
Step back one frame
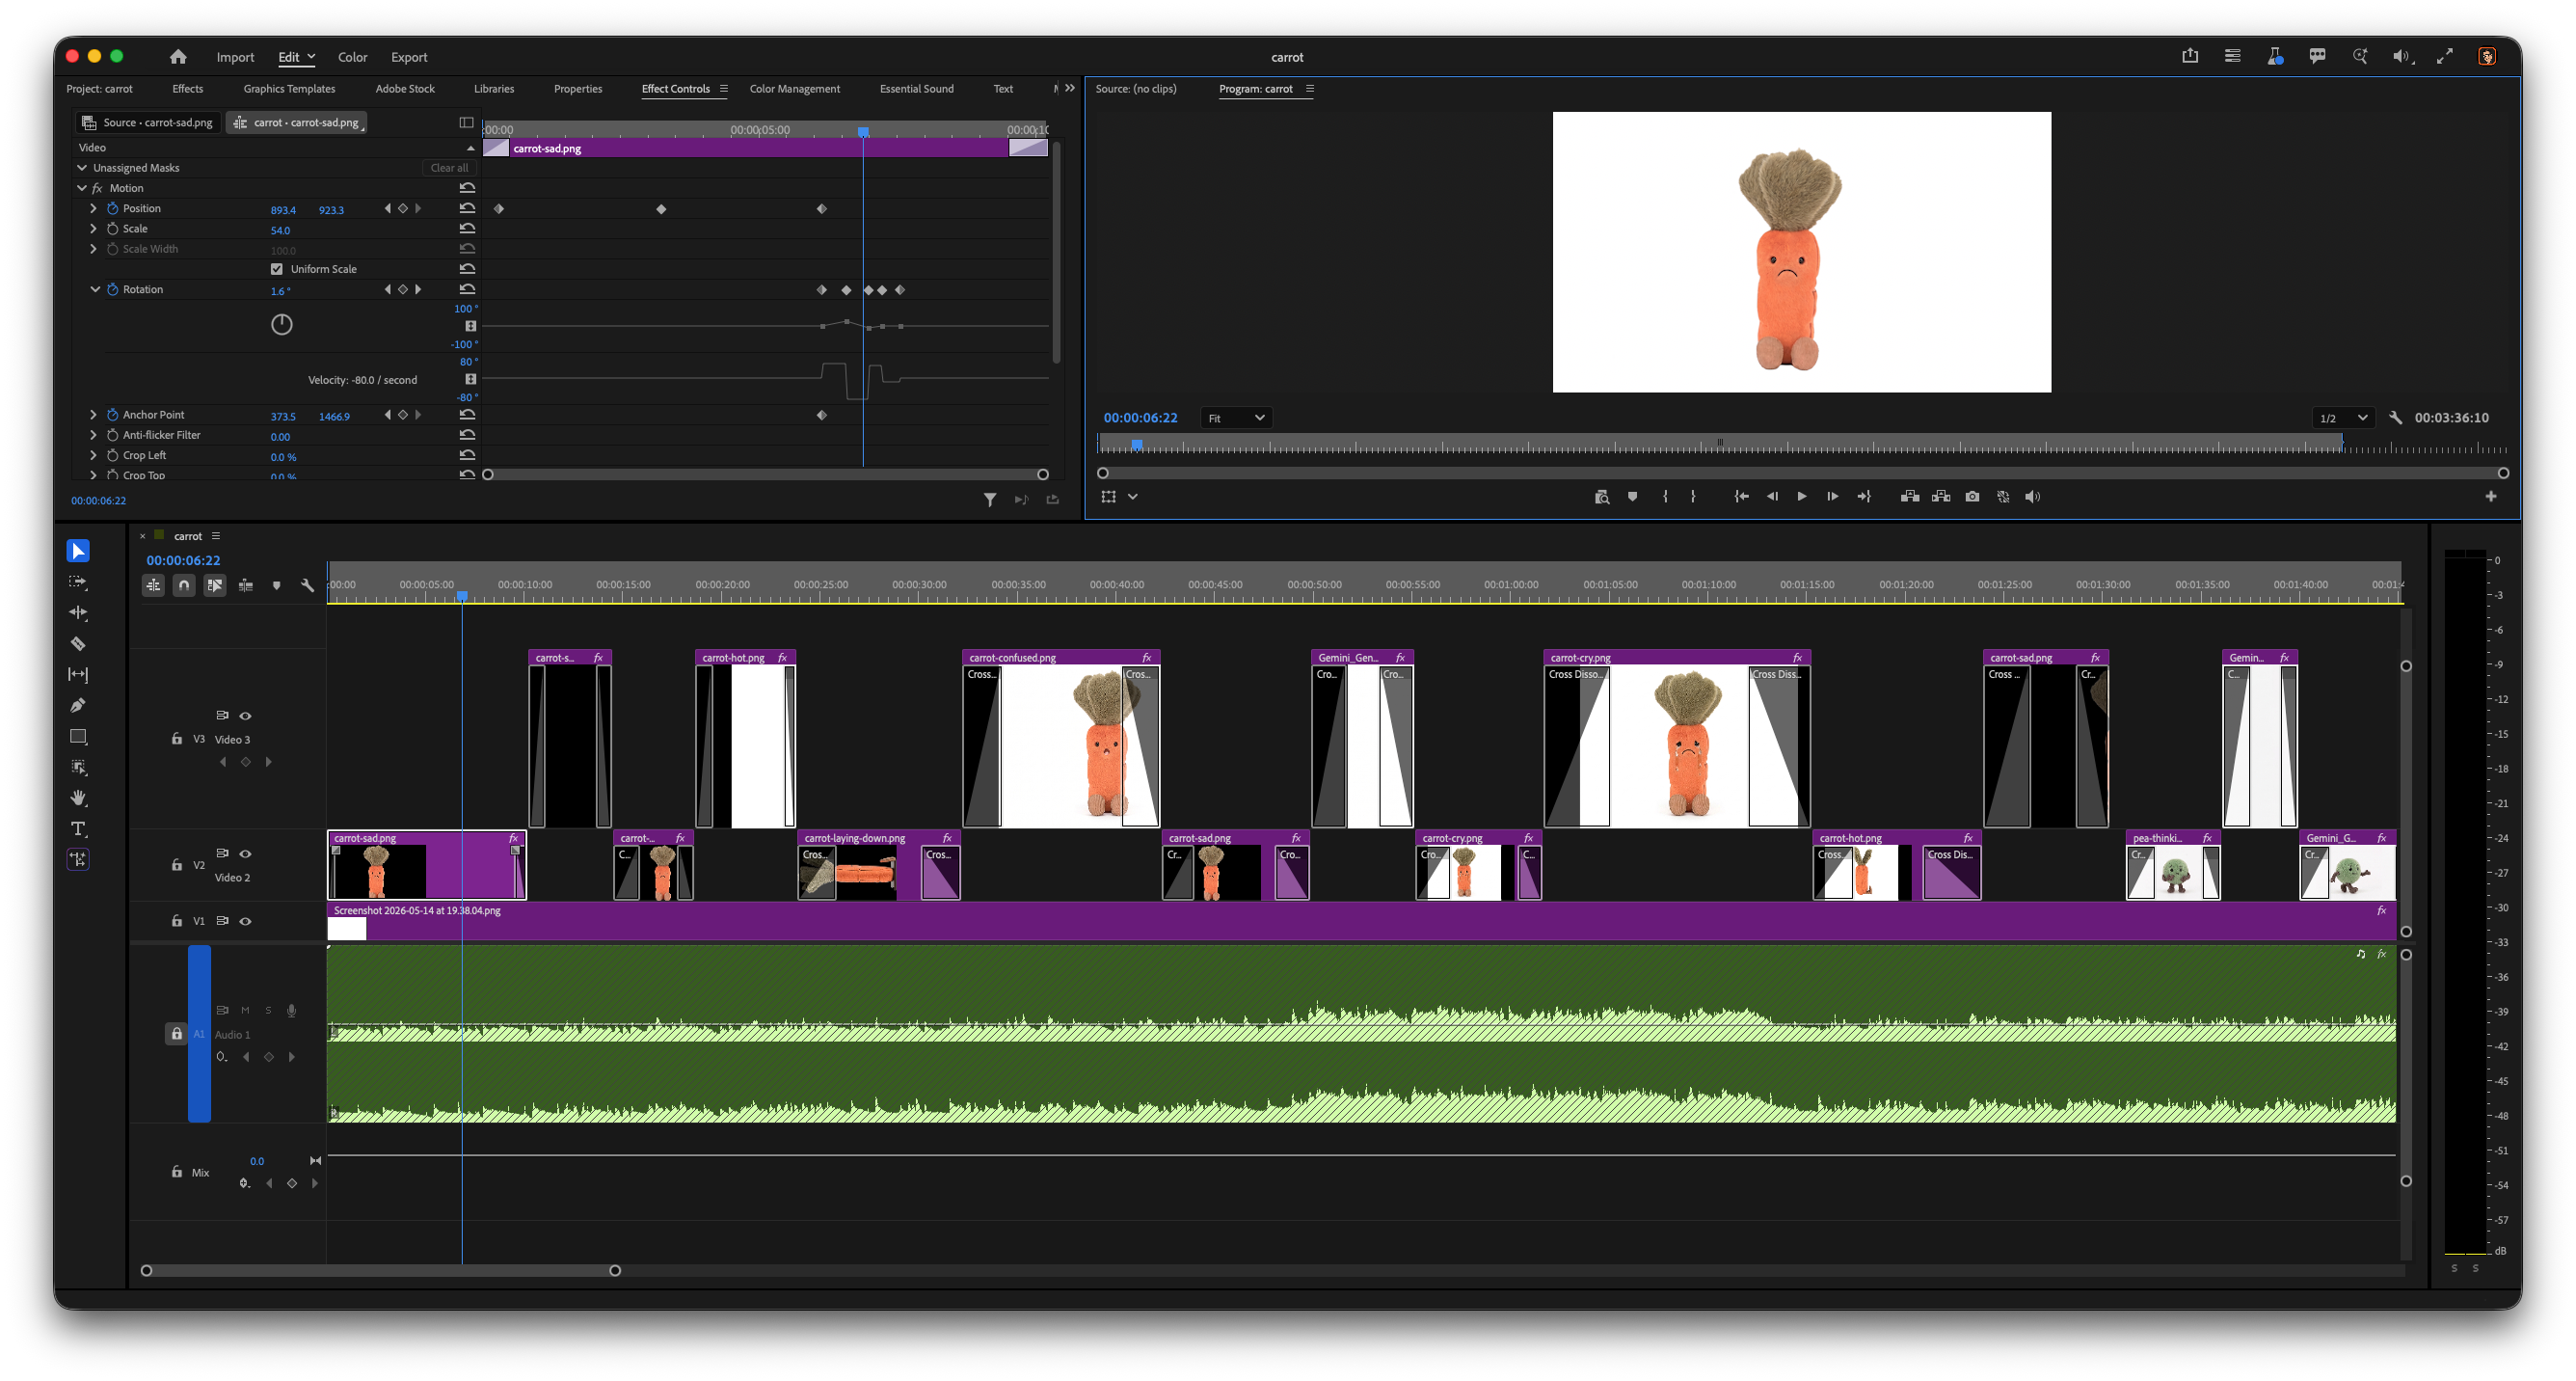(1772, 497)
